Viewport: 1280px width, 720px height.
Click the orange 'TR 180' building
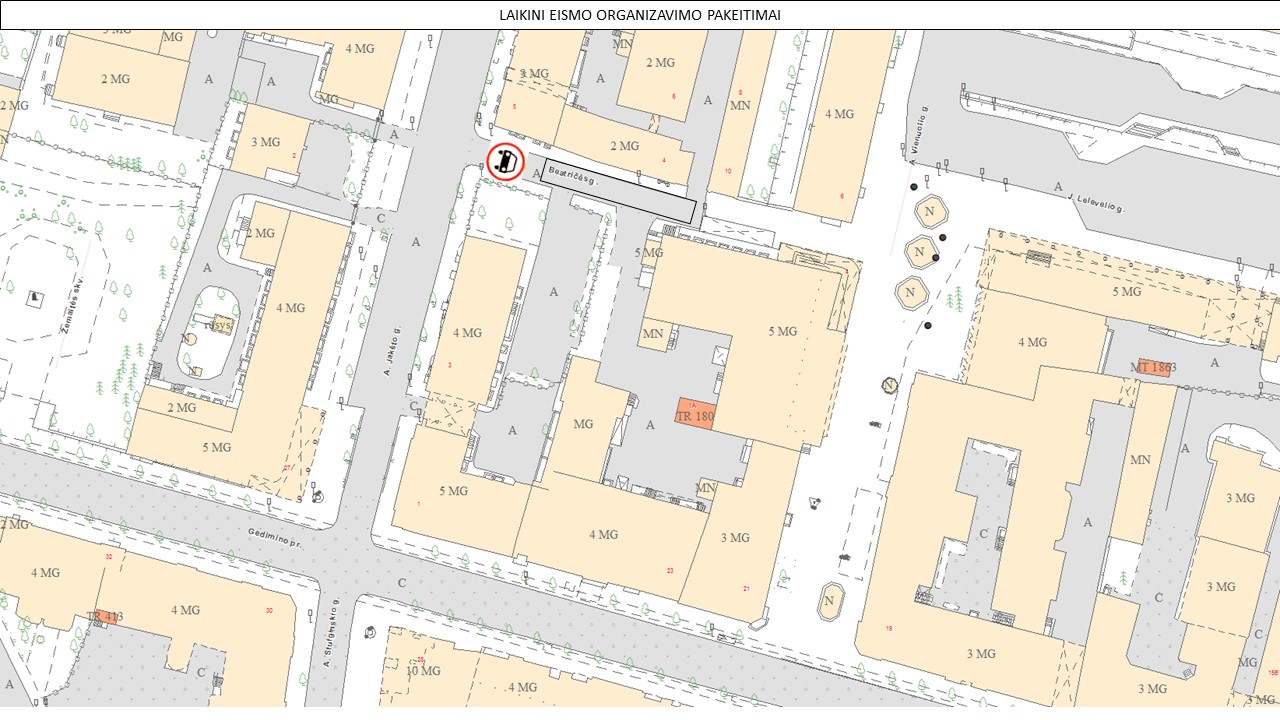click(x=694, y=413)
